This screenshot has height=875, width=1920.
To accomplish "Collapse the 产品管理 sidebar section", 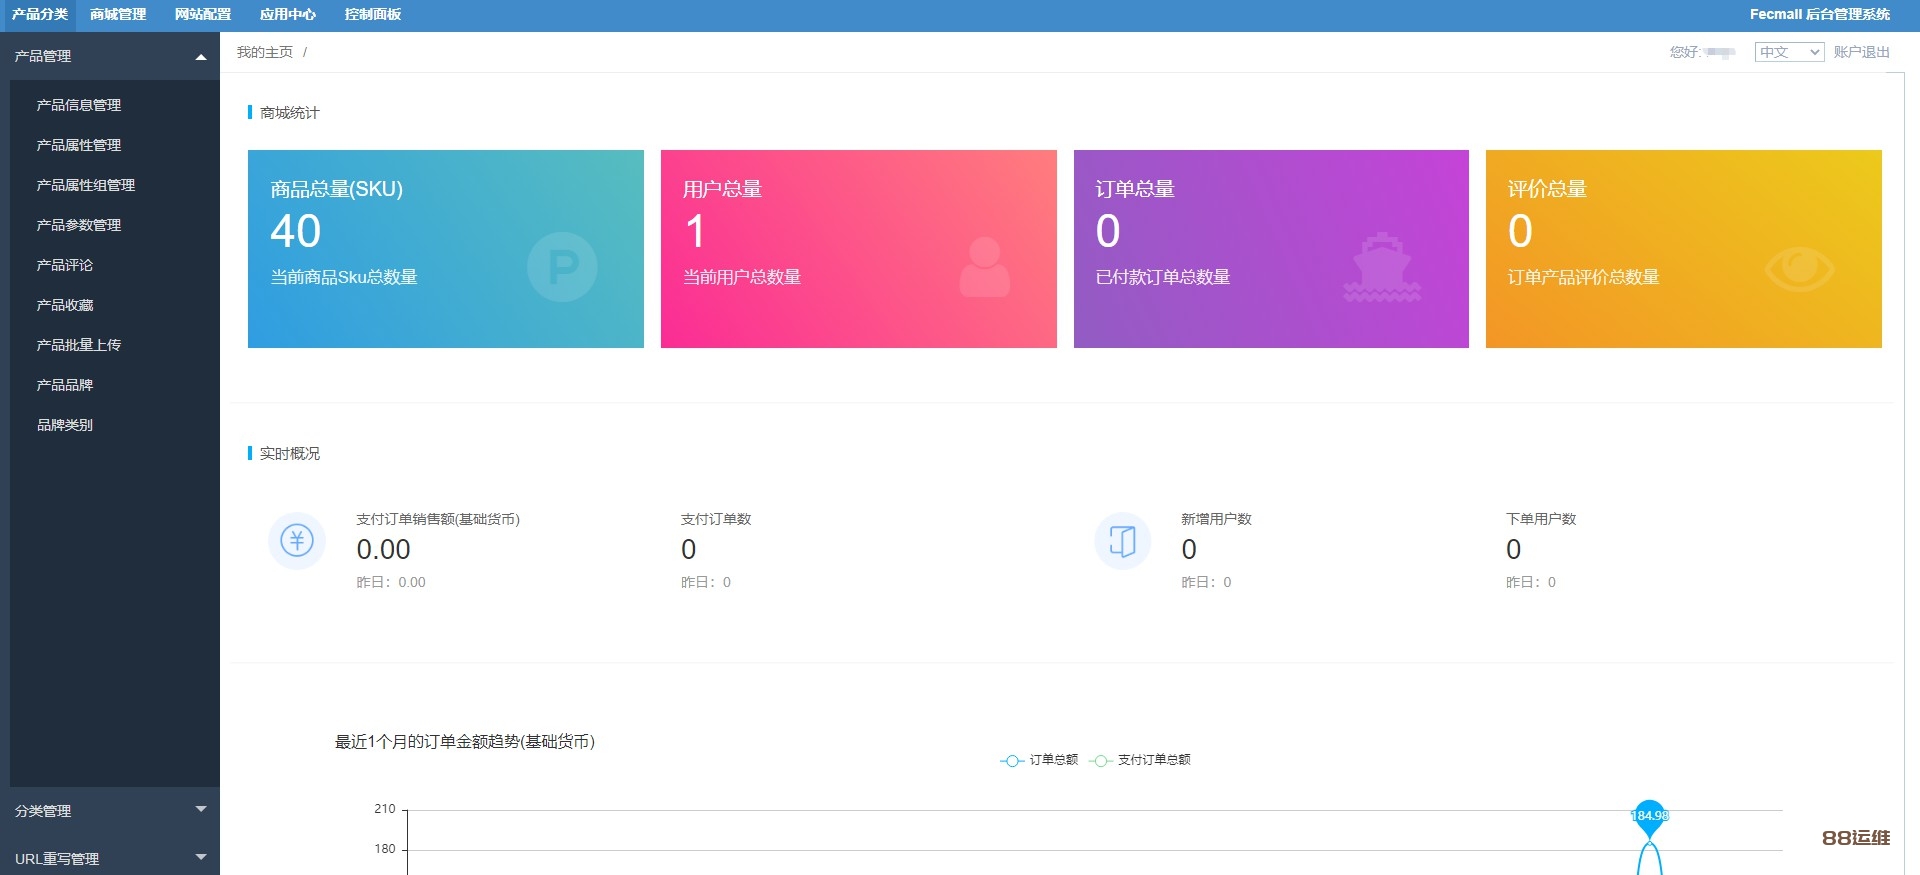I will point(110,56).
